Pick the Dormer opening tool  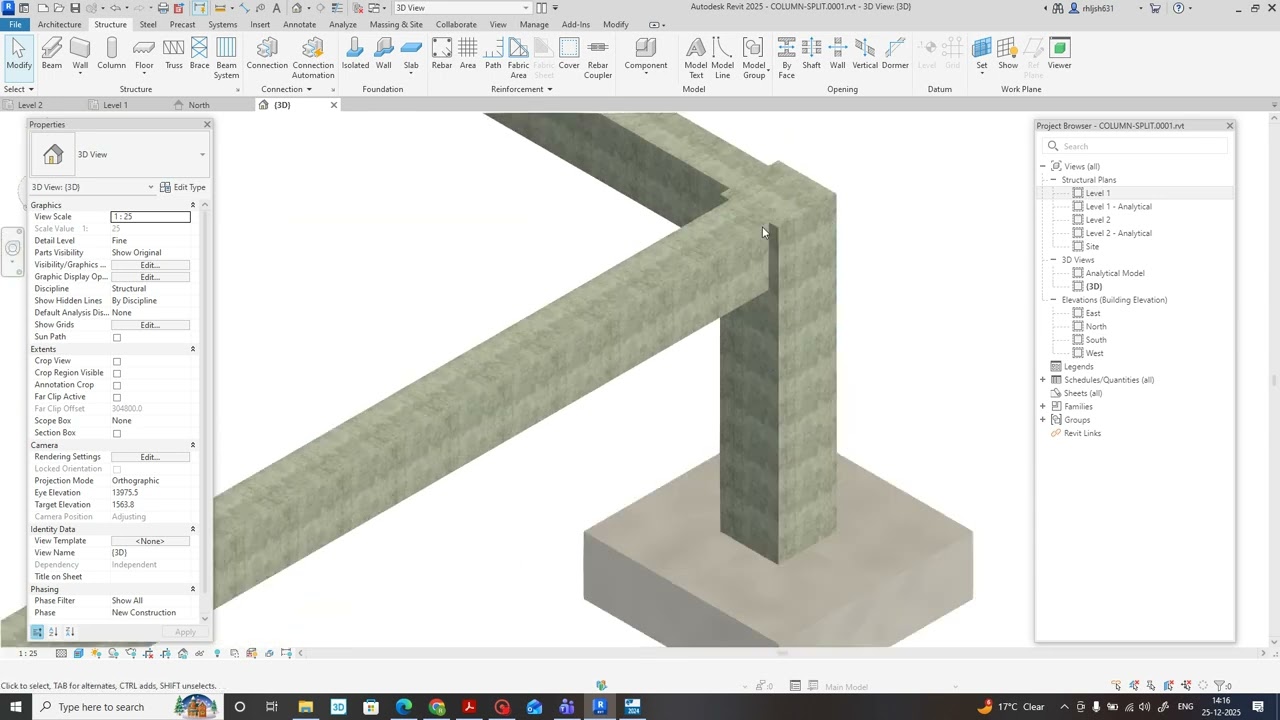[895, 54]
